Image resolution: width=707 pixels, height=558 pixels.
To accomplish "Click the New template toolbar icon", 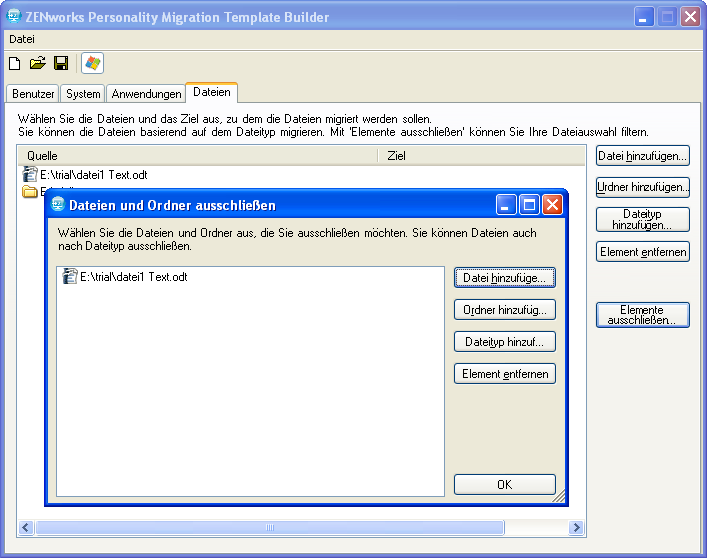I will (14, 63).
